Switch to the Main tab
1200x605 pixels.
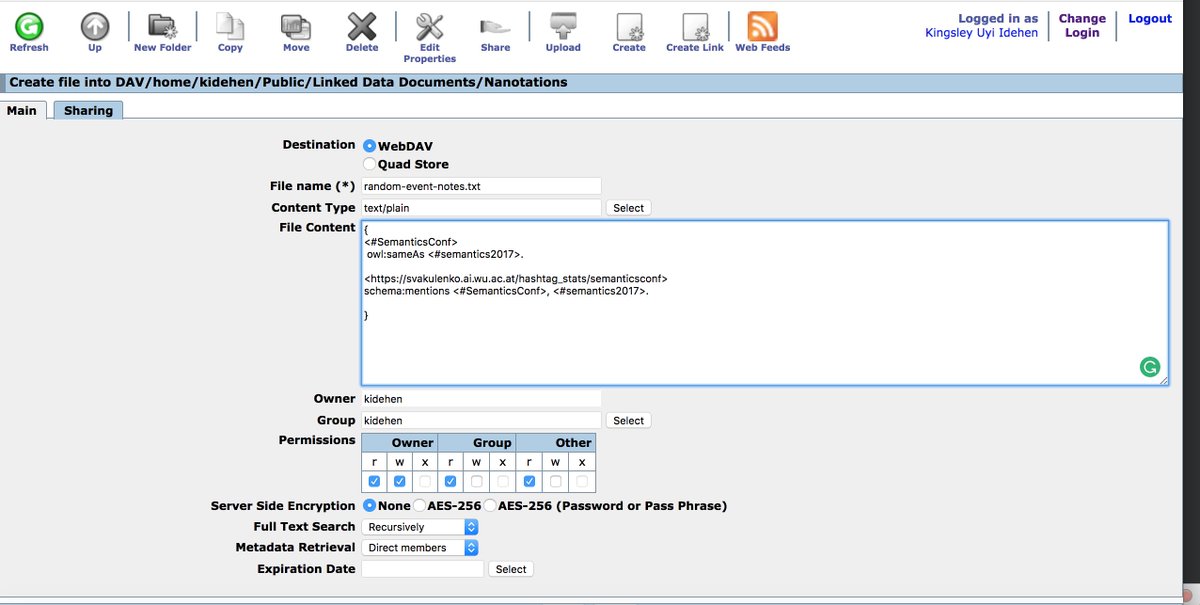point(22,111)
